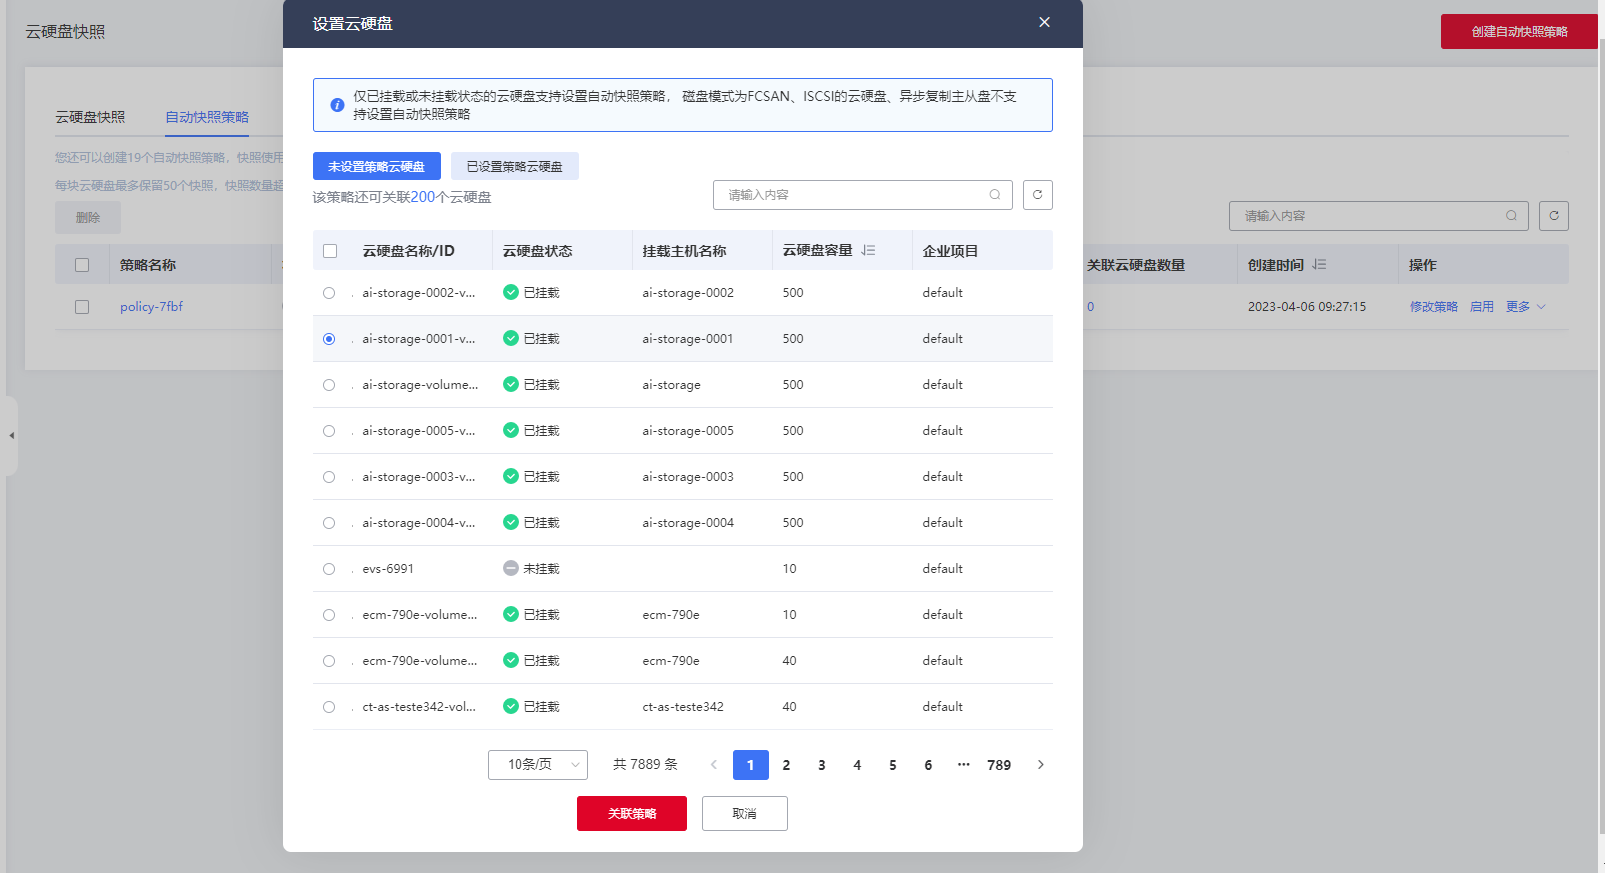Click the 取消 button
The height and width of the screenshot is (873, 1605).
tap(745, 814)
